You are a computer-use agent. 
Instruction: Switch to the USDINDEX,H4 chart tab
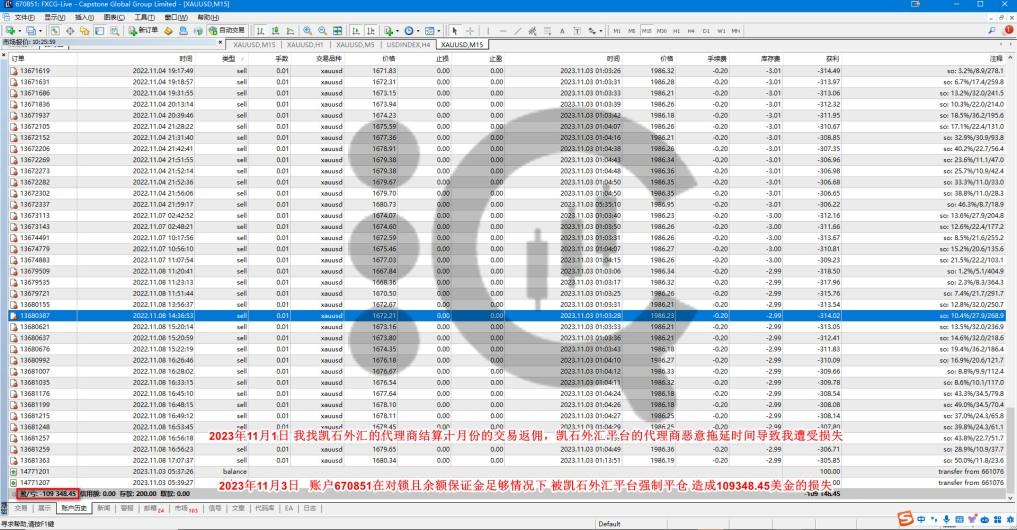coord(407,45)
